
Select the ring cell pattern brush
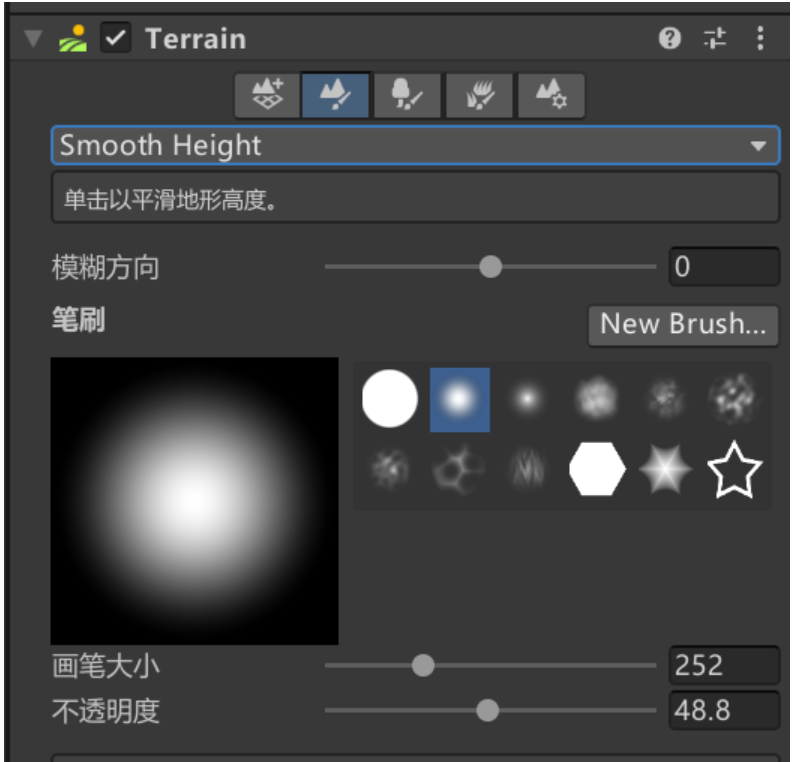click(458, 470)
